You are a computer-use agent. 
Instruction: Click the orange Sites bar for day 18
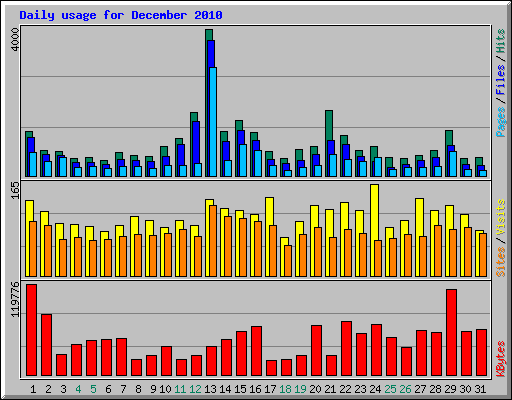pyautogui.click(x=288, y=261)
